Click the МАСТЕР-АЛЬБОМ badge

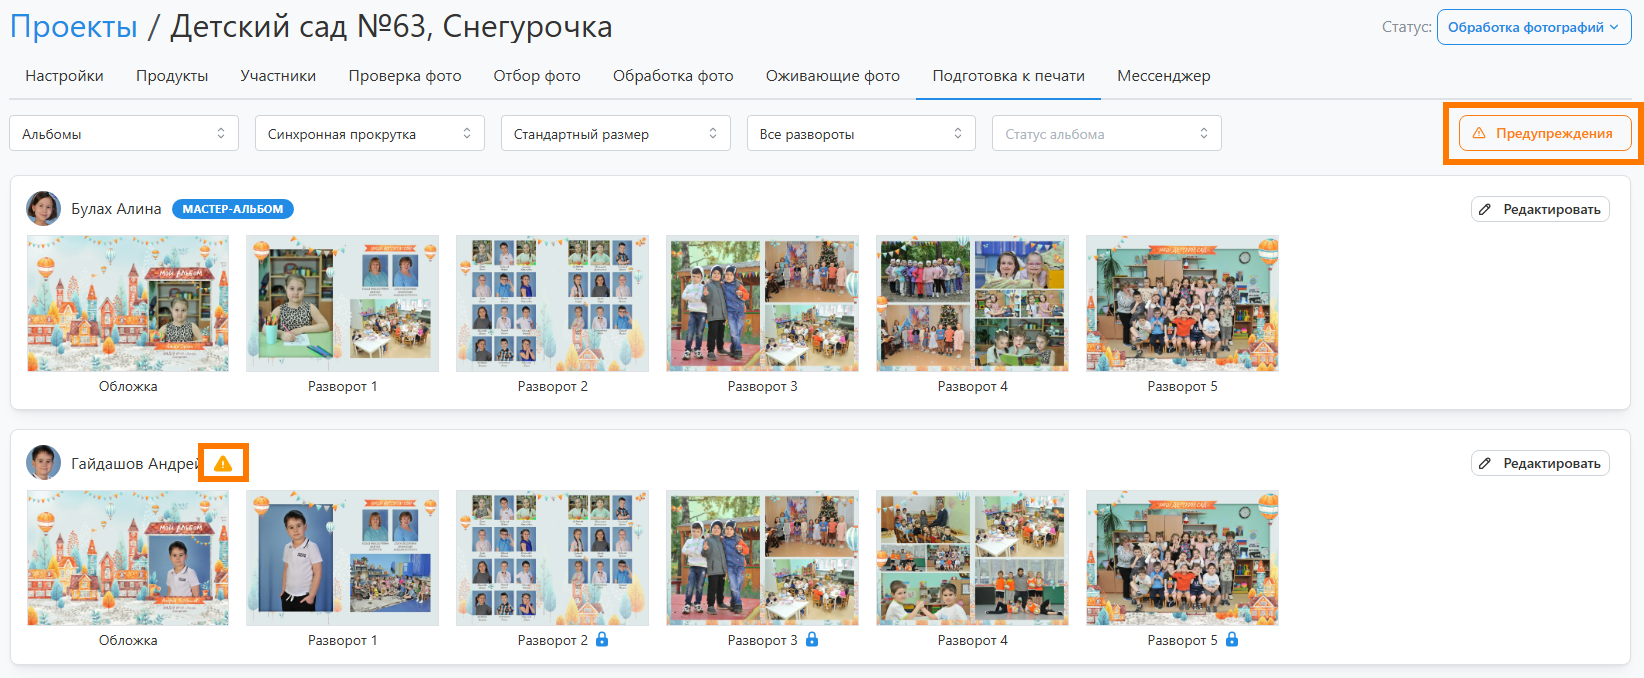pos(232,209)
